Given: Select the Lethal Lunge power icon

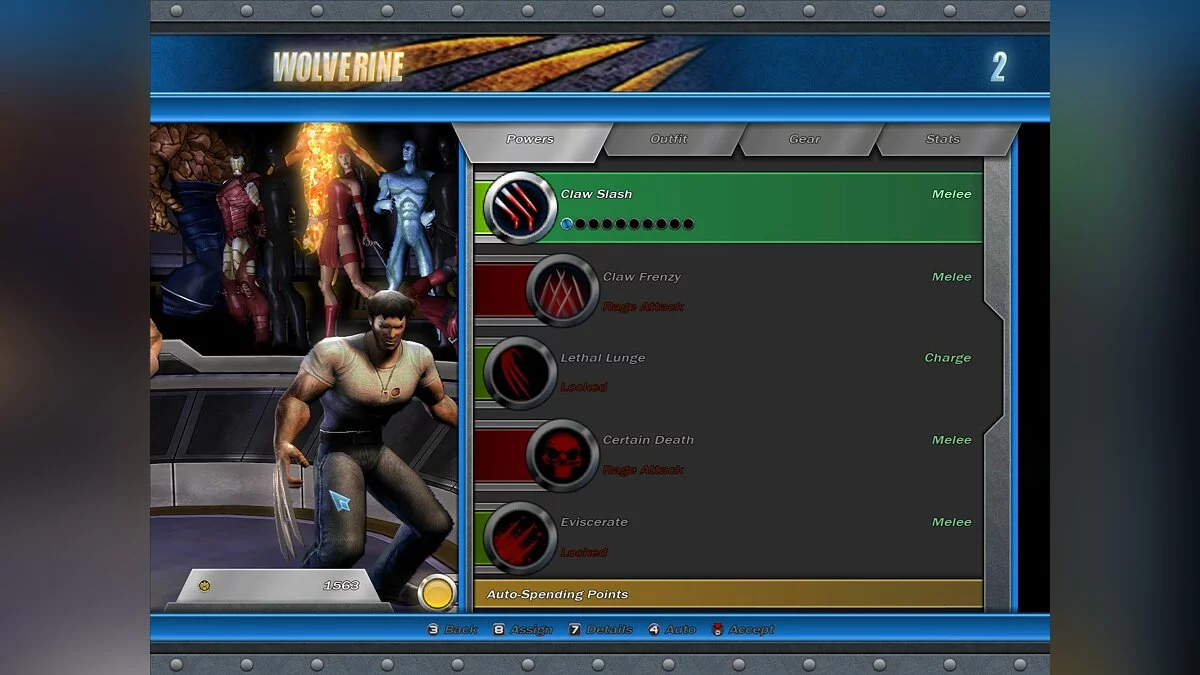Looking at the screenshot, I should click(x=520, y=373).
